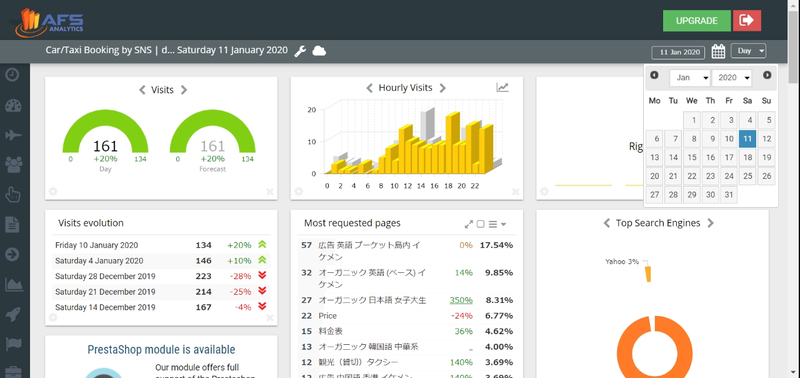Screen dimensions: 800x378
Task: Click the rocket icon in sidebar
Action: pos(13,314)
